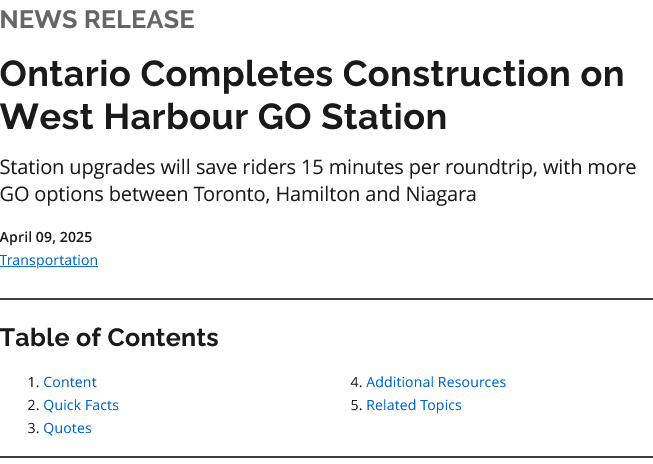Click list number 5 beside Related Topics
This screenshot has height=464, width=653.
tap(355, 405)
